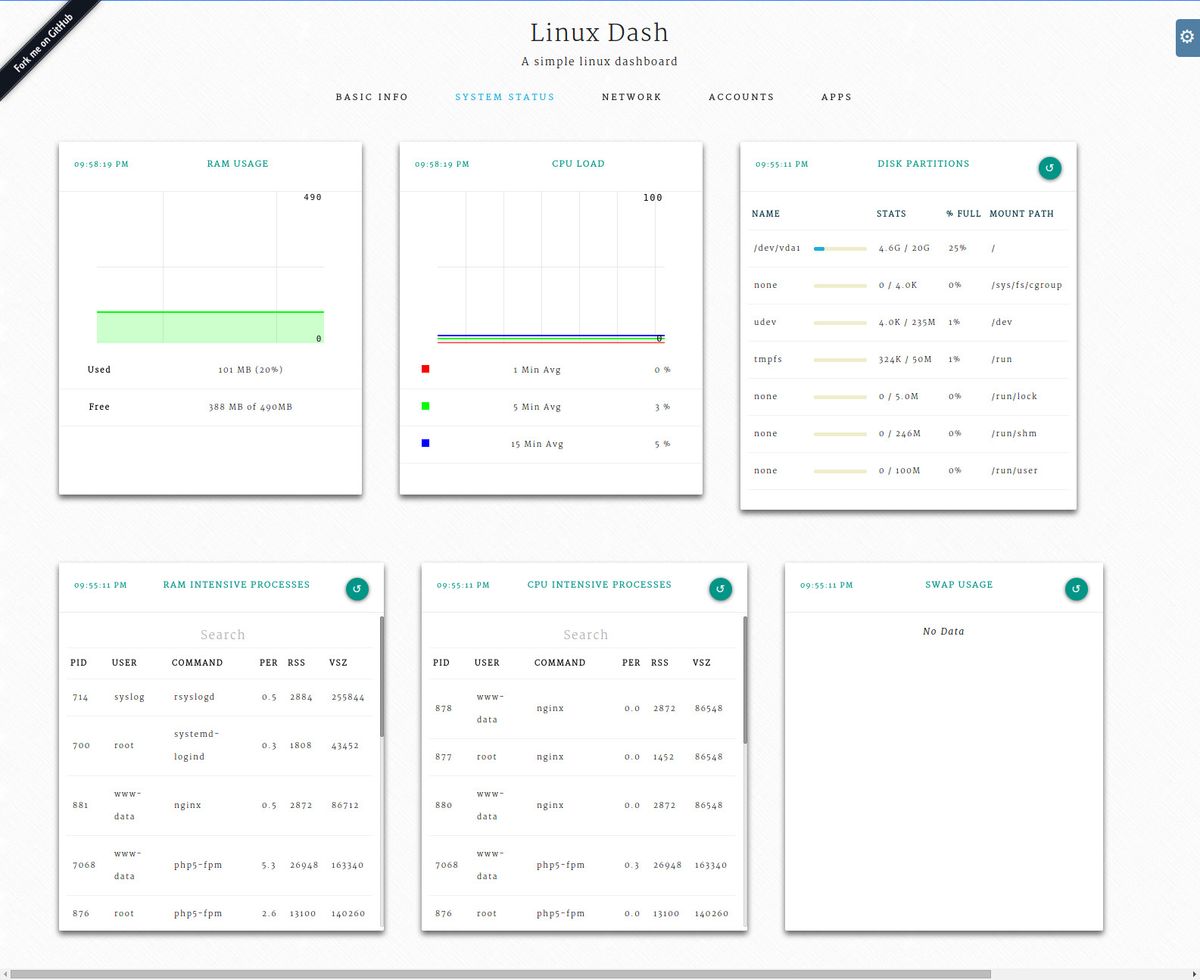Click the PID header in RAM processes
The height and width of the screenshot is (980, 1200).
pyautogui.click(x=78, y=663)
